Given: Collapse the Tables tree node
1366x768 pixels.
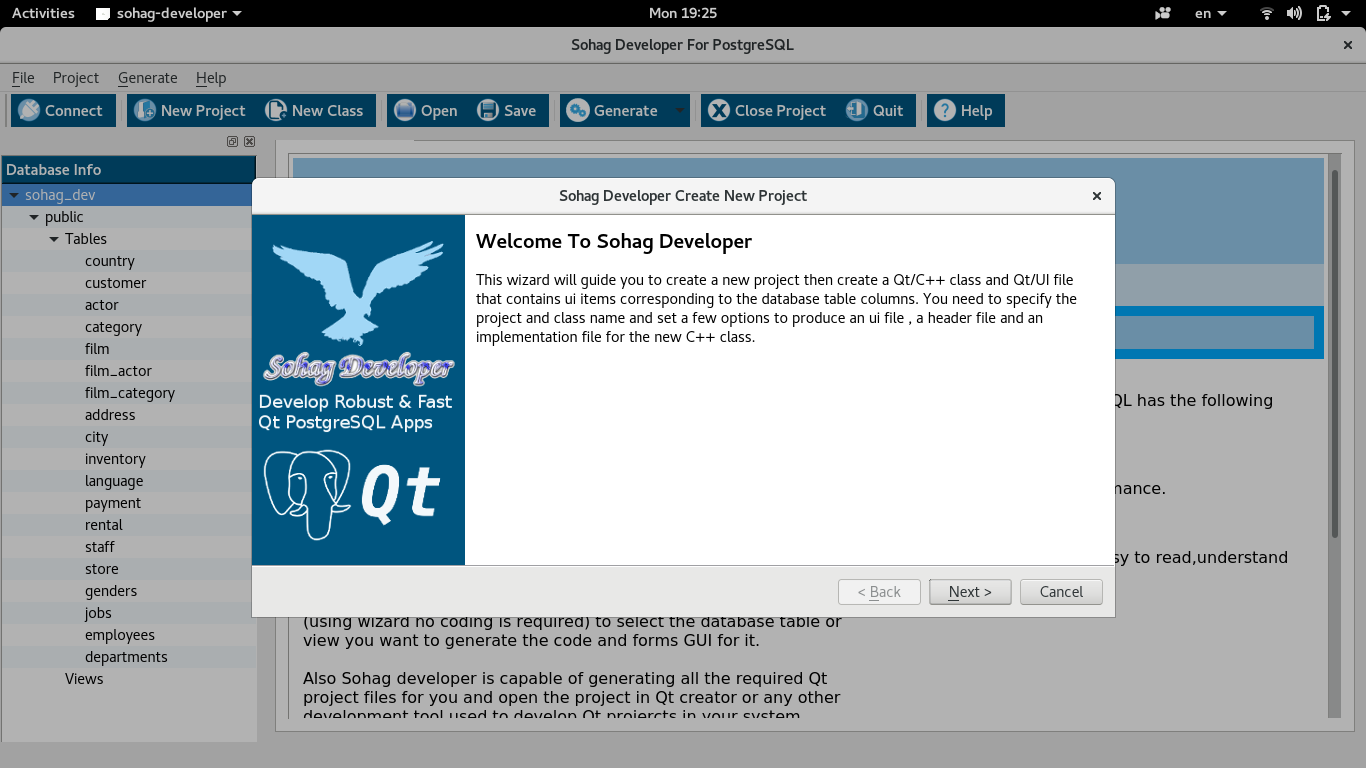Looking at the screenshot, I should (x=54, y=239).
